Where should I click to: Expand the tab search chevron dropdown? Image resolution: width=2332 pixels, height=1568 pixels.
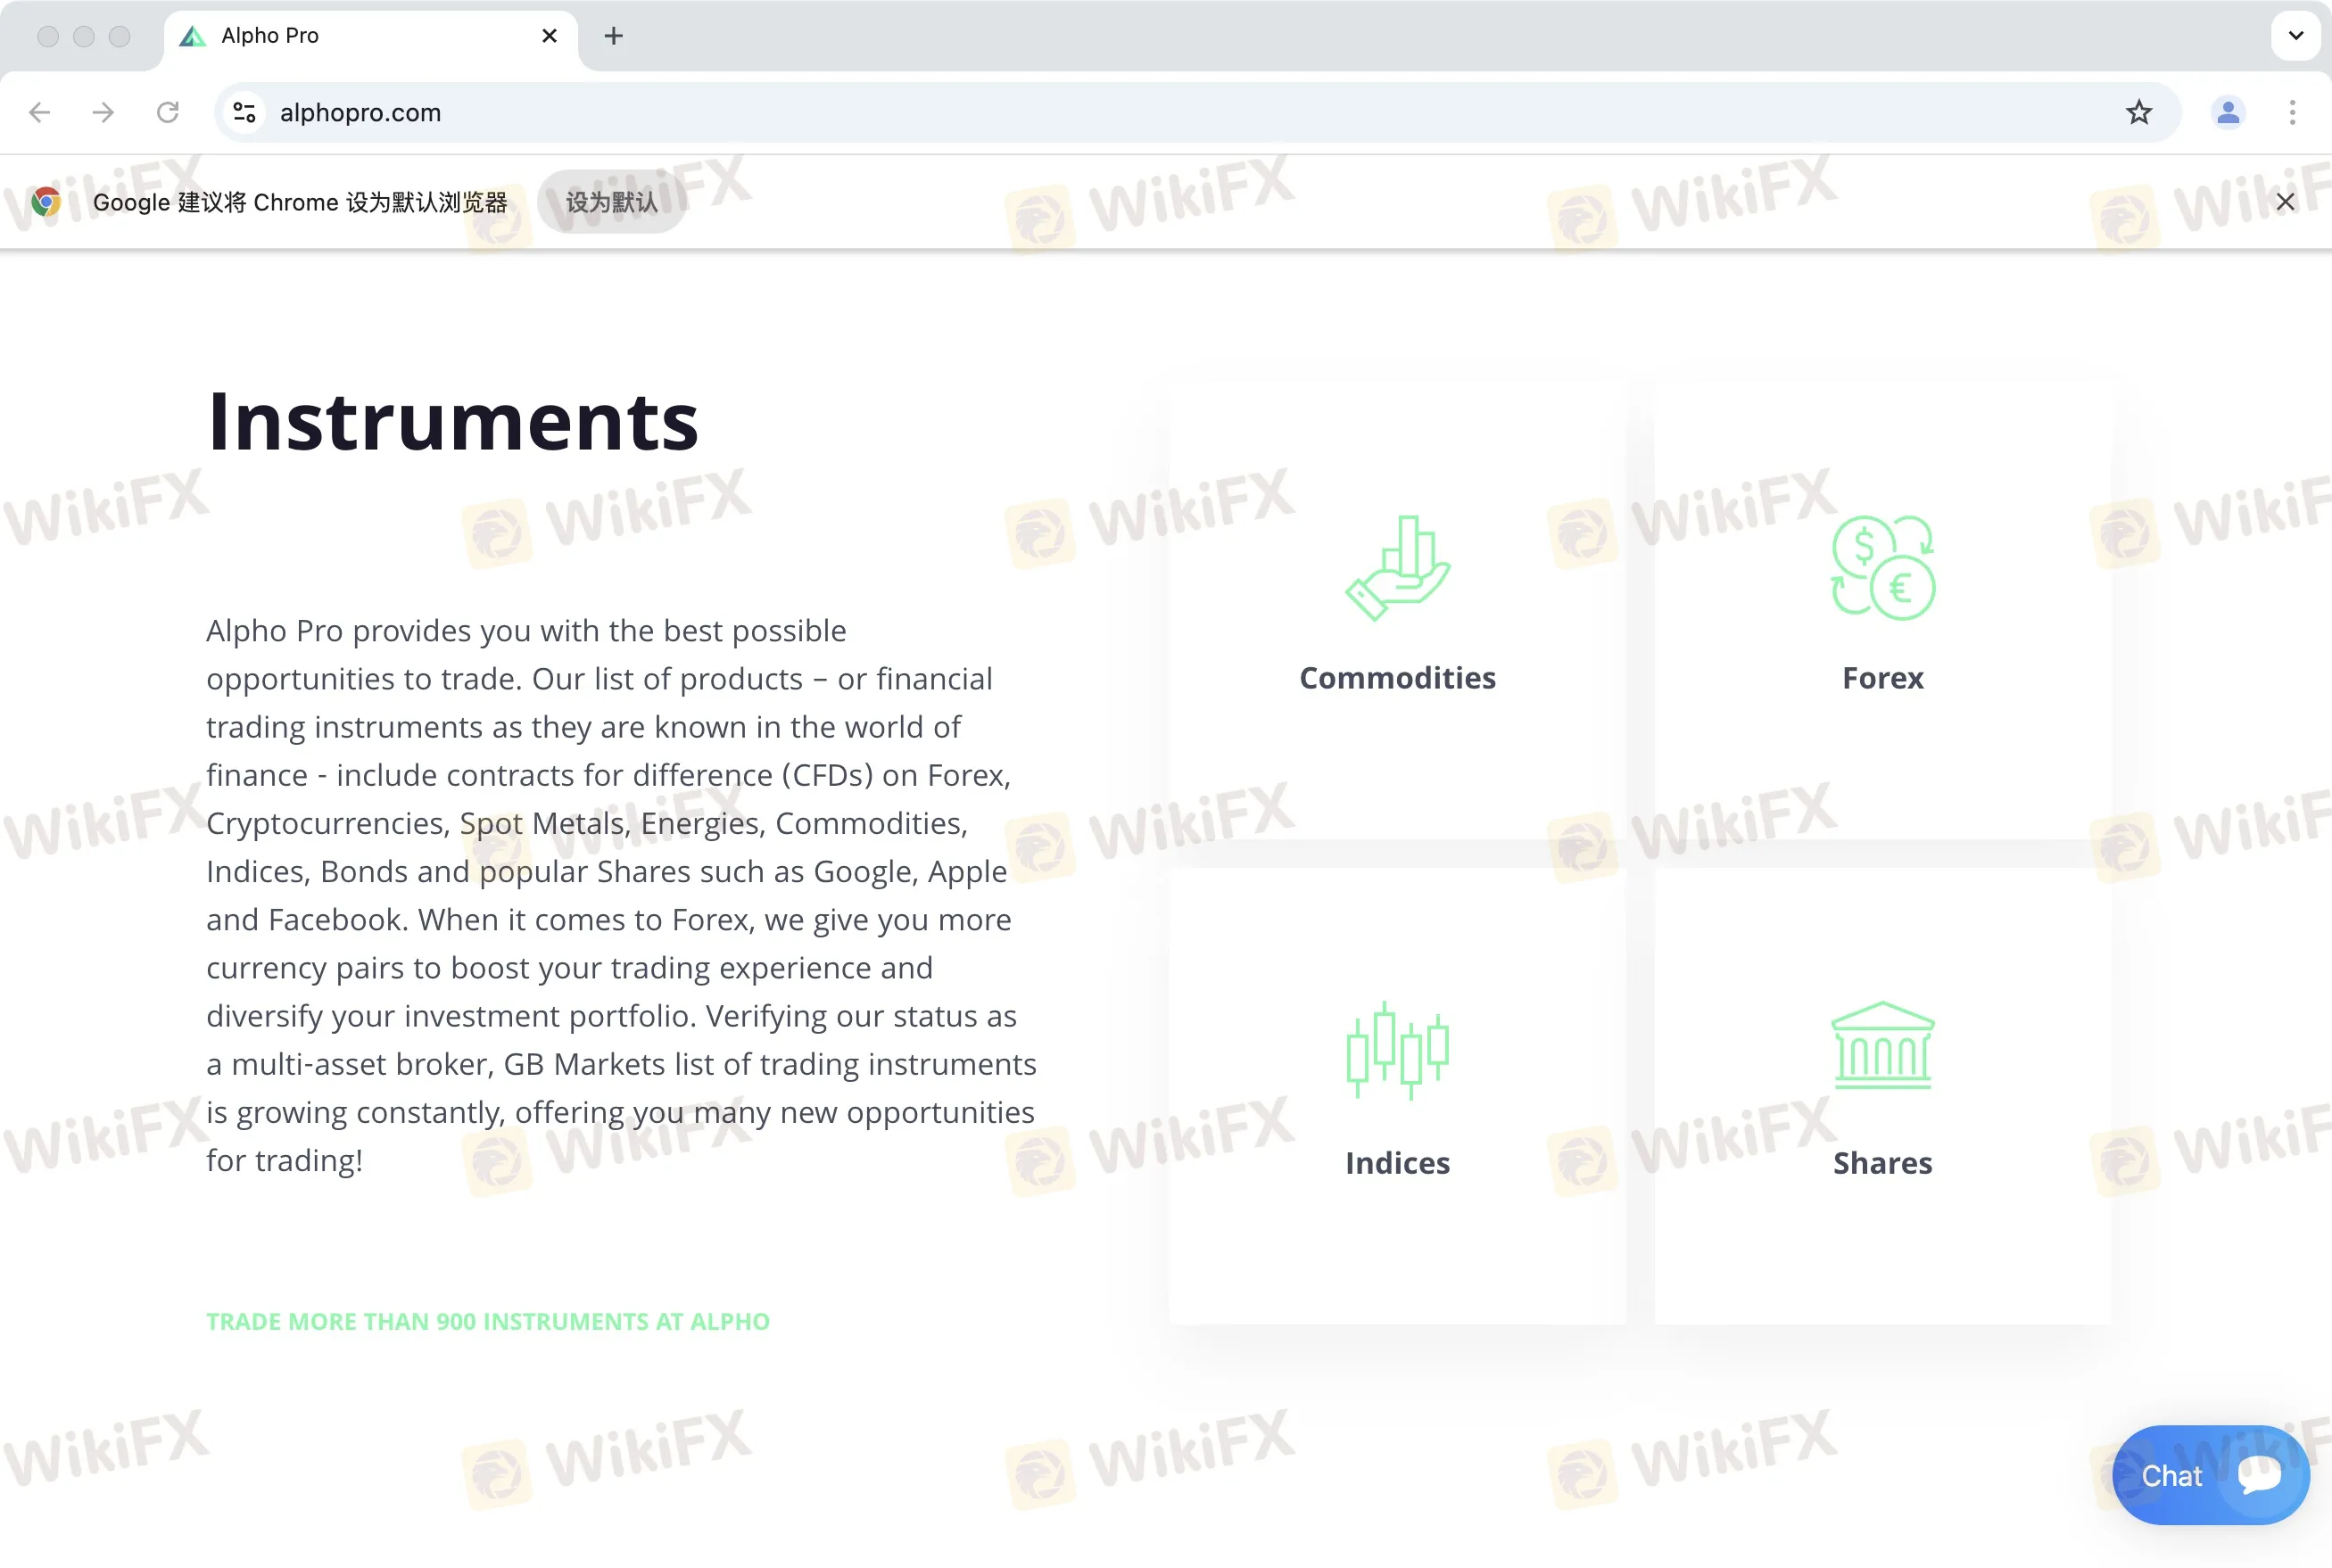tap(2295, 36)
